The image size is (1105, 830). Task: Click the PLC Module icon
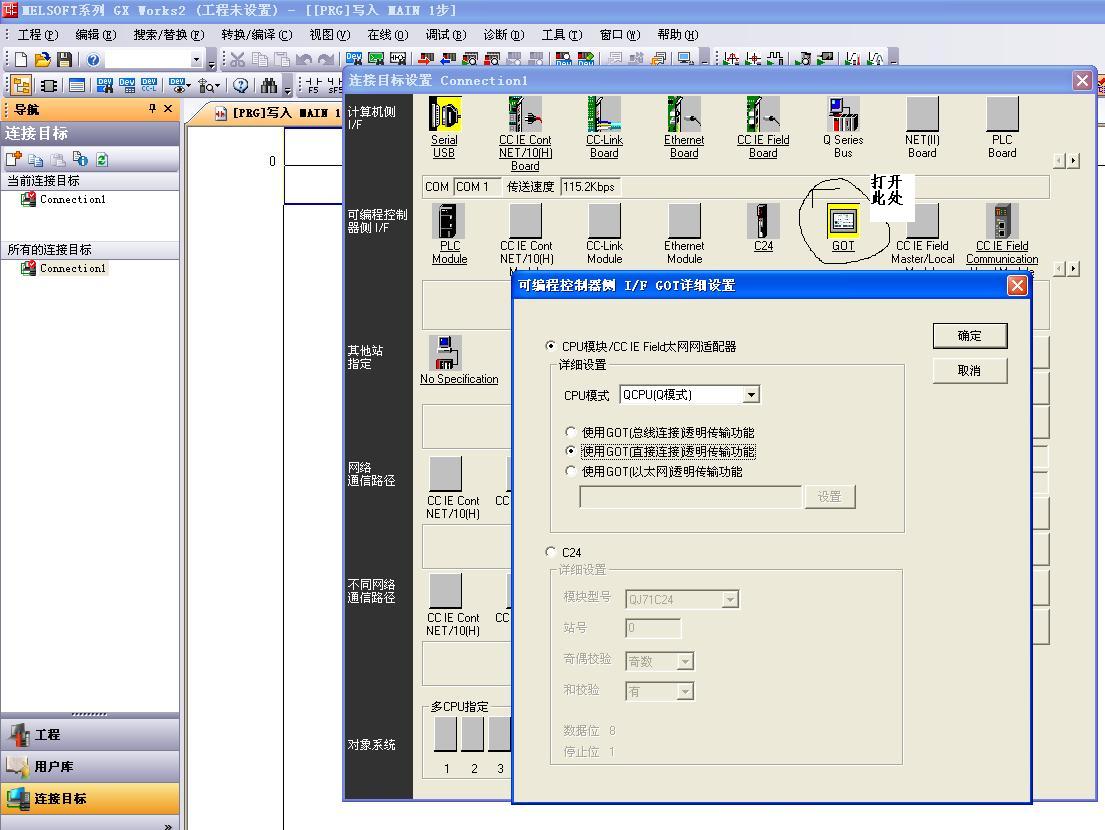click(448, 221)
